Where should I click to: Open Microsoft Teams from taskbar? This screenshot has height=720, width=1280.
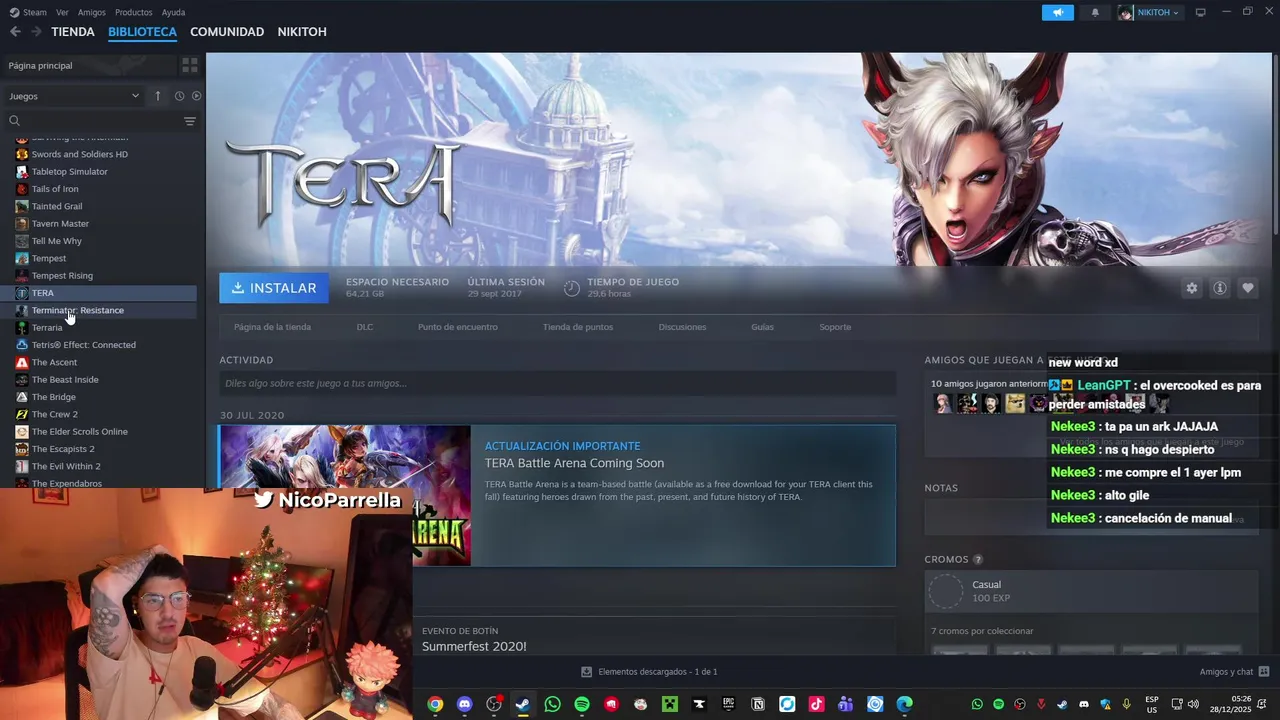click(846, 704)
